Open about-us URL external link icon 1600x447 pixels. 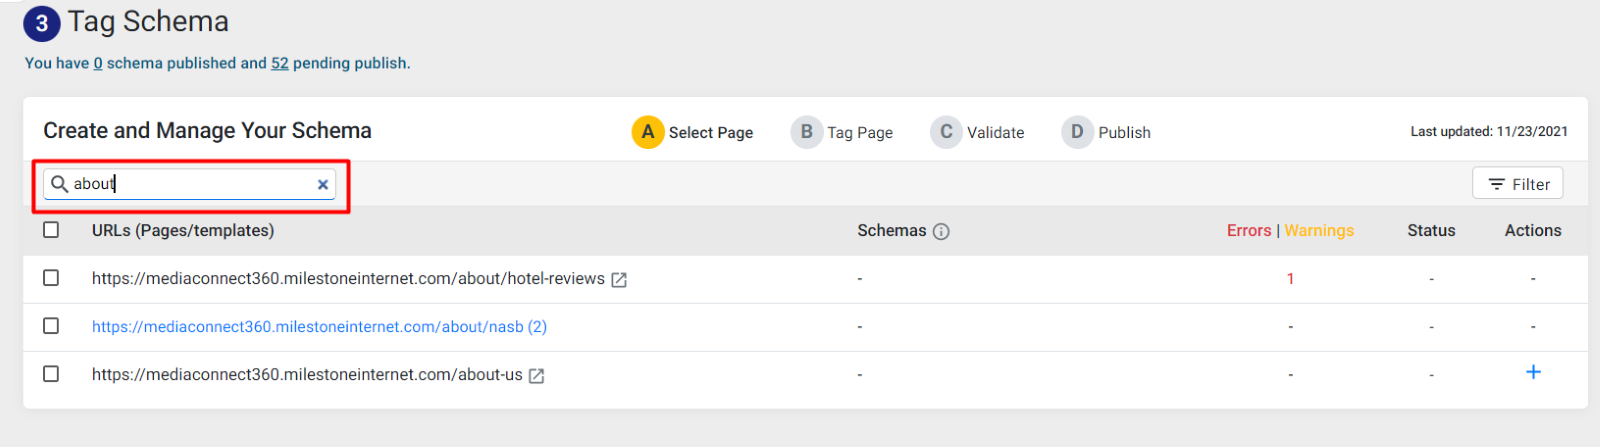point(536,376)
